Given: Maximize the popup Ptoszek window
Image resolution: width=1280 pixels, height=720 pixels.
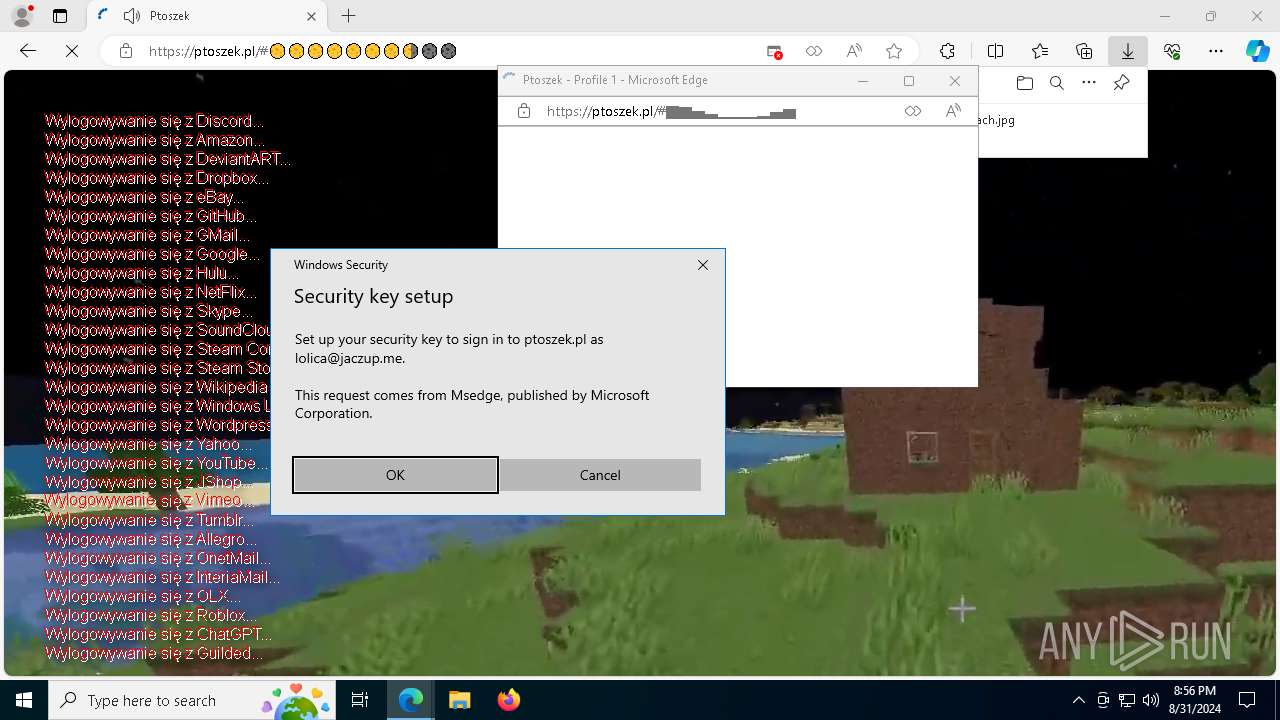Looking at the screenshot, I should tap(909, 81).
